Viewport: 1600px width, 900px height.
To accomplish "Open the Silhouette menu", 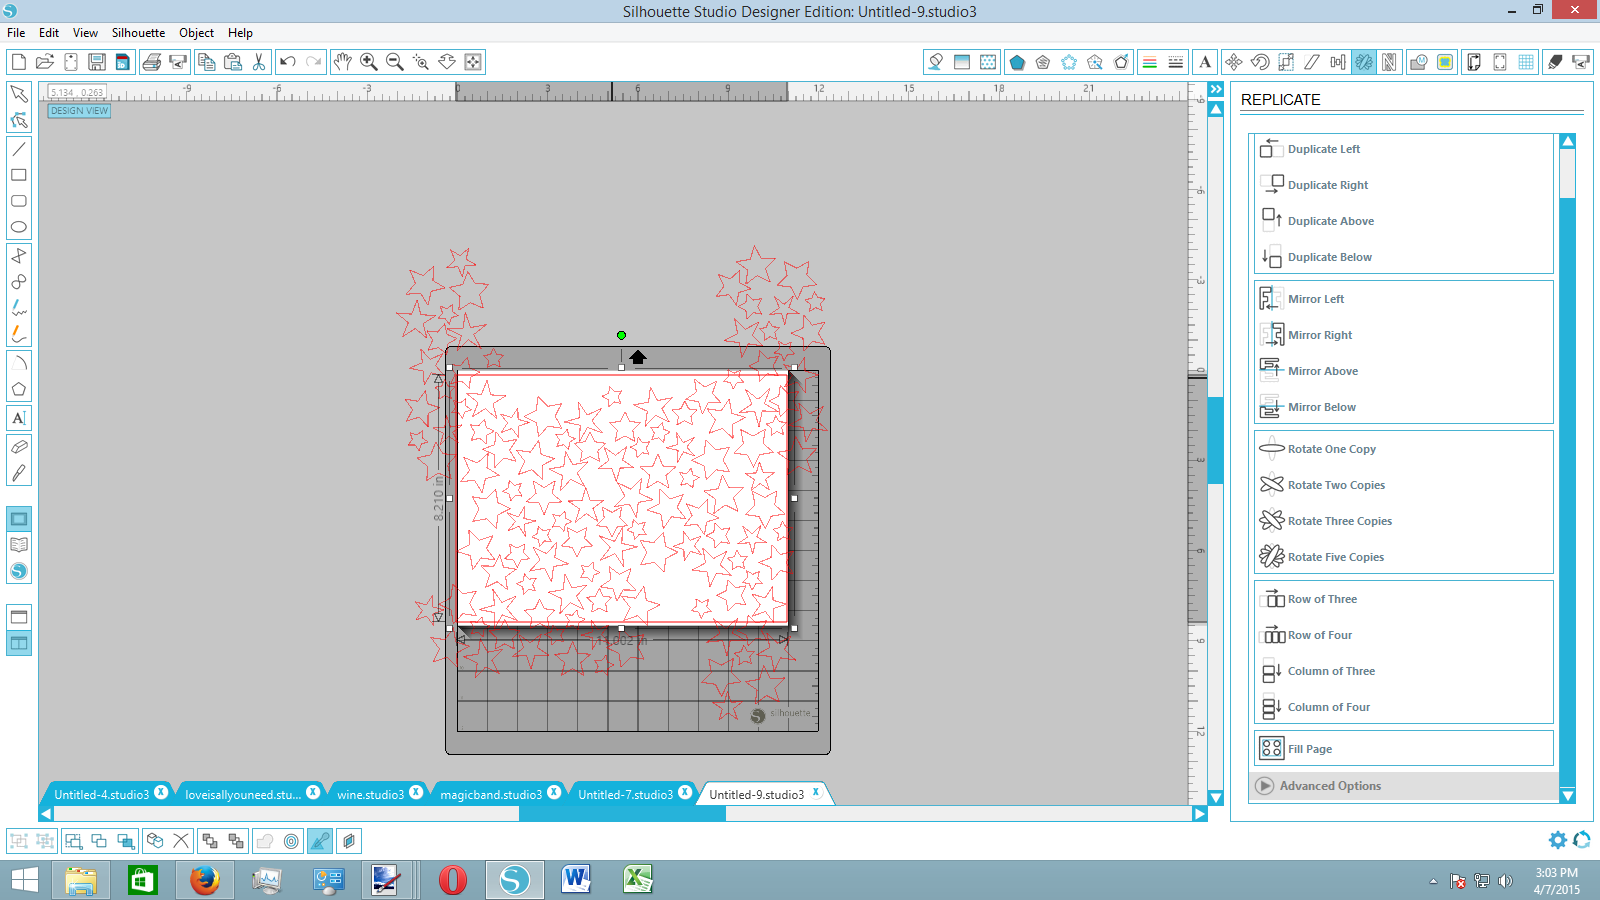I will coord(138,33).
